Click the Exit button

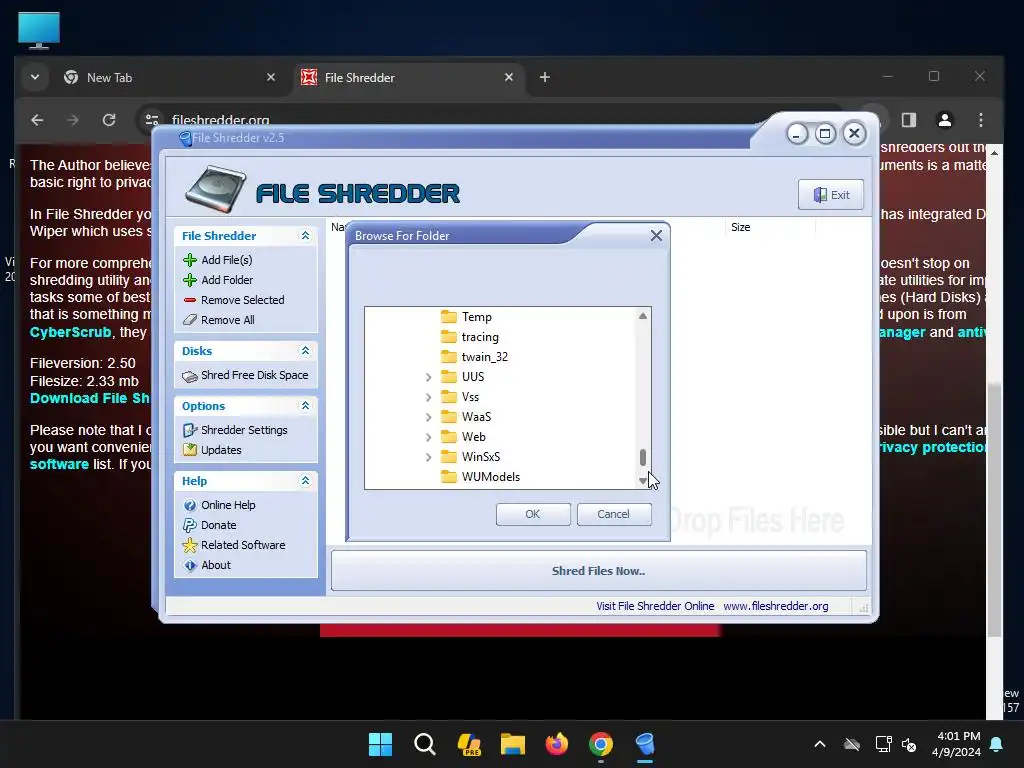pyautogui.click(x=831, y=195)
